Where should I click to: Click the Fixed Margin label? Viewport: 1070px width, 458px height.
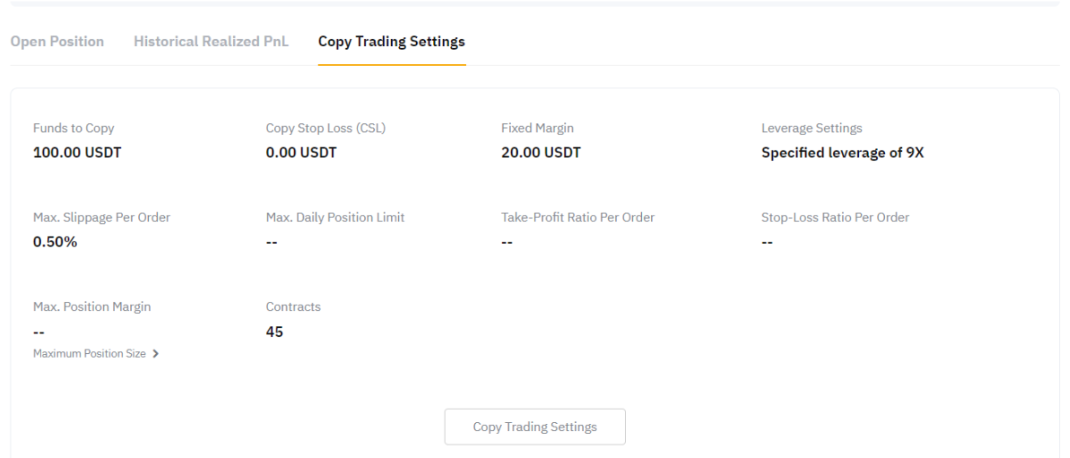click(x=537, y=129)
